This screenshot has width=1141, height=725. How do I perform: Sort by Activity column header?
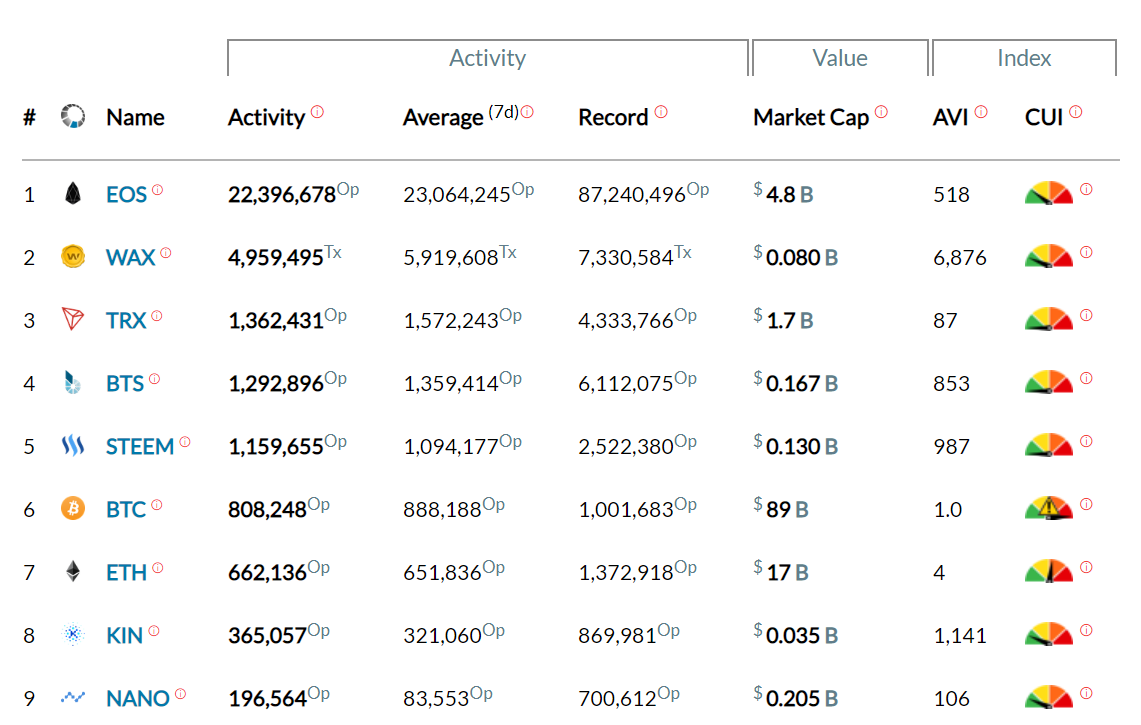266,118
